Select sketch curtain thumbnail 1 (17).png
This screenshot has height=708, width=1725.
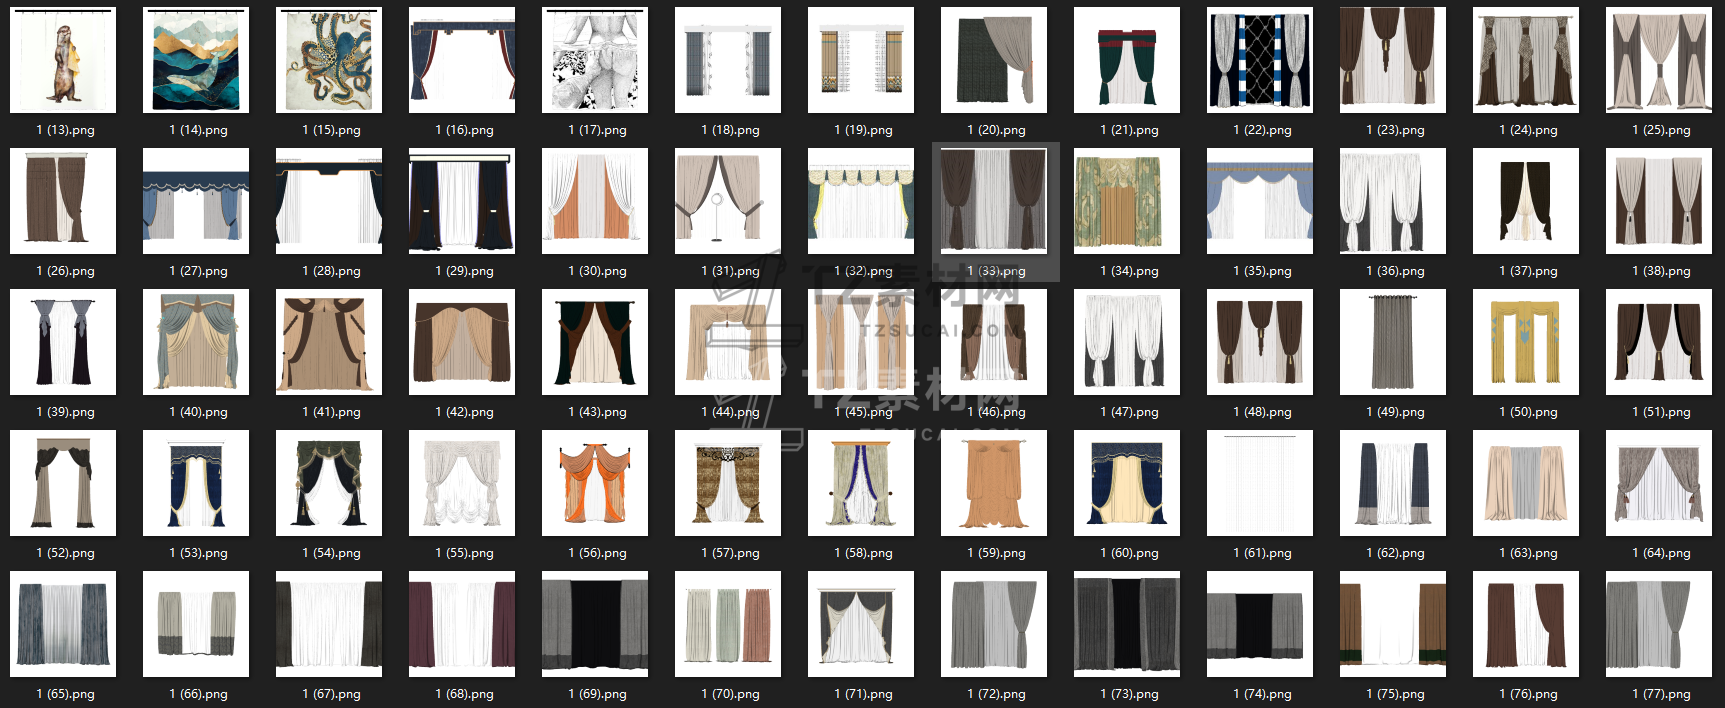pyautogui.click(x=595, y=60)
